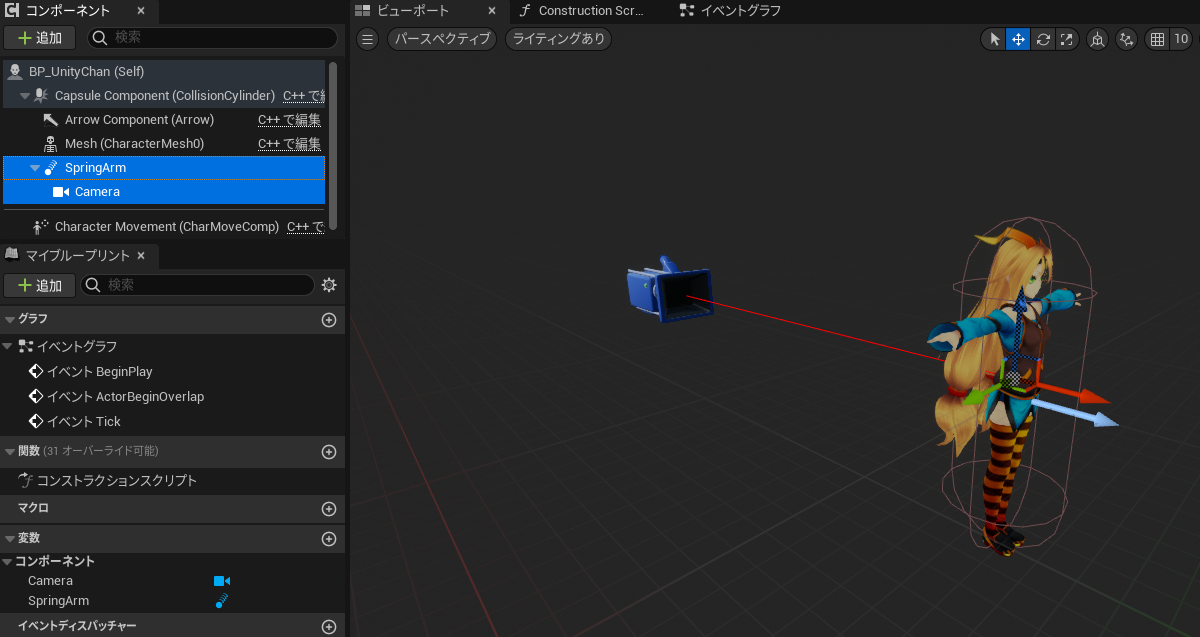The height and width of the screenshot is (637, 1200).
Task: Open マイブループリント settings gear
Action: point(329,285)
